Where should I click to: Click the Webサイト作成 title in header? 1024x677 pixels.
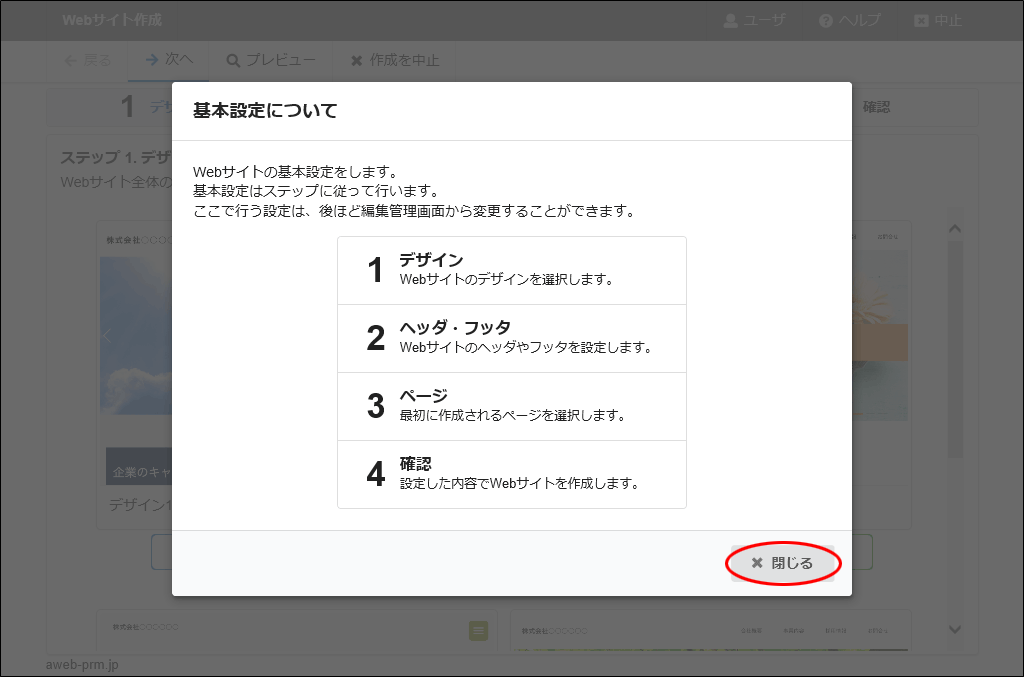coord(111,20)
